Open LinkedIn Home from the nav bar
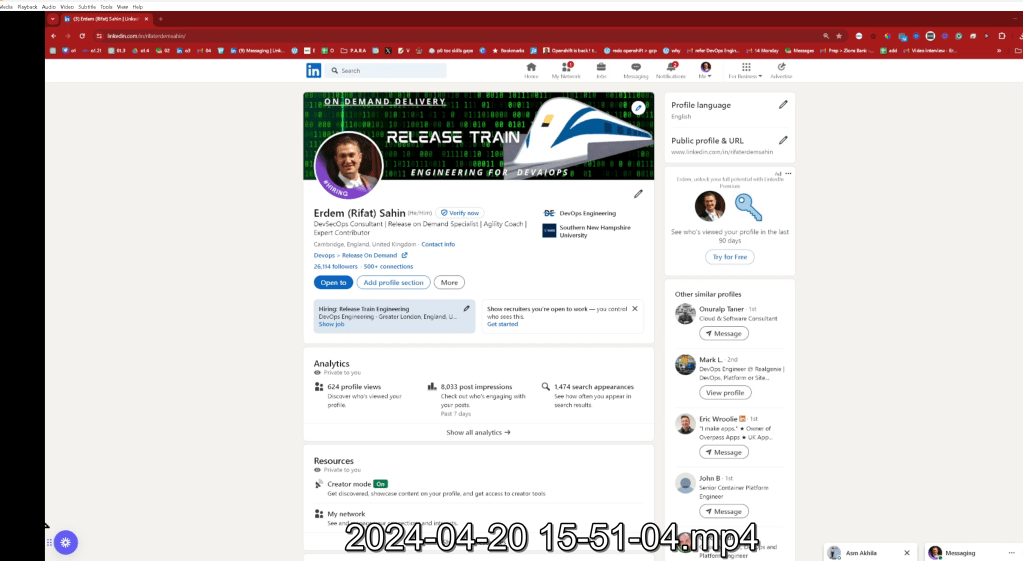 coord(531,70)
